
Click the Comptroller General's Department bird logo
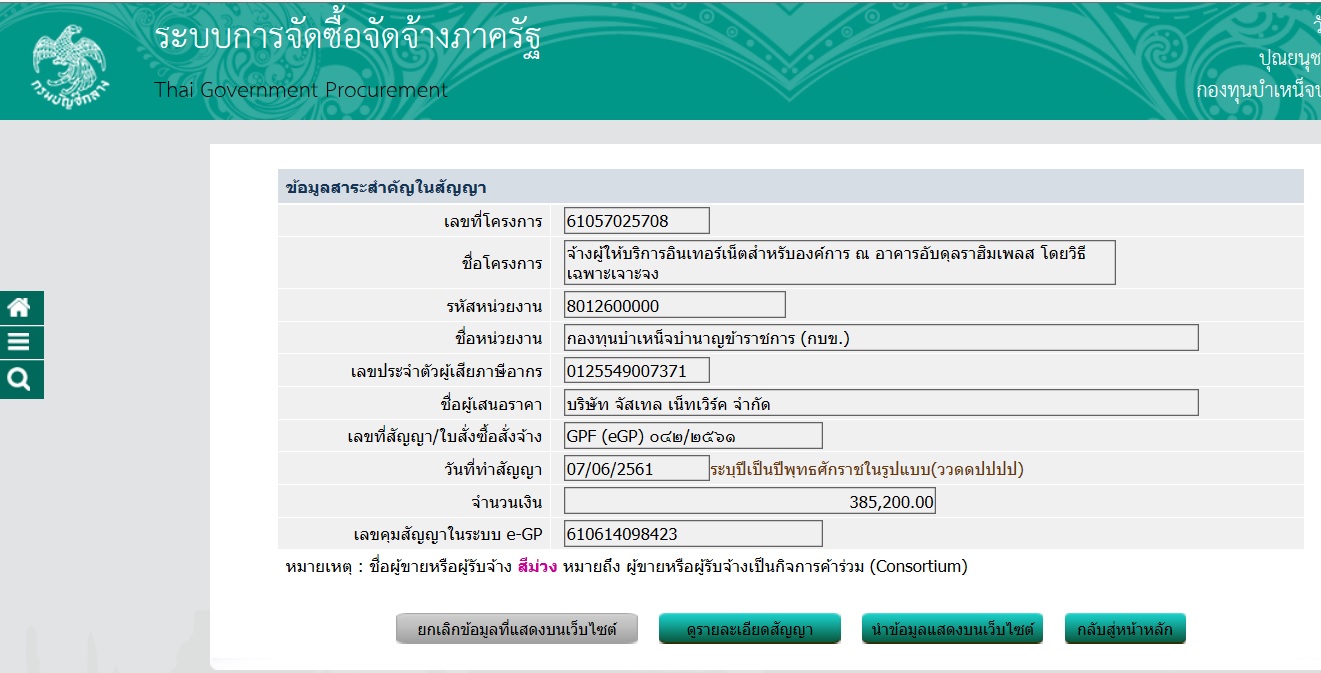coord(69,62)
